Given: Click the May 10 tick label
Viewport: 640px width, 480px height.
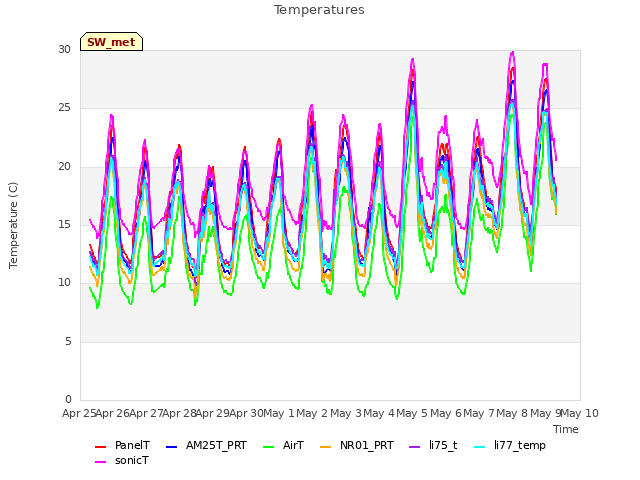Looking at the screenshot, I should (x=580, y=413).
